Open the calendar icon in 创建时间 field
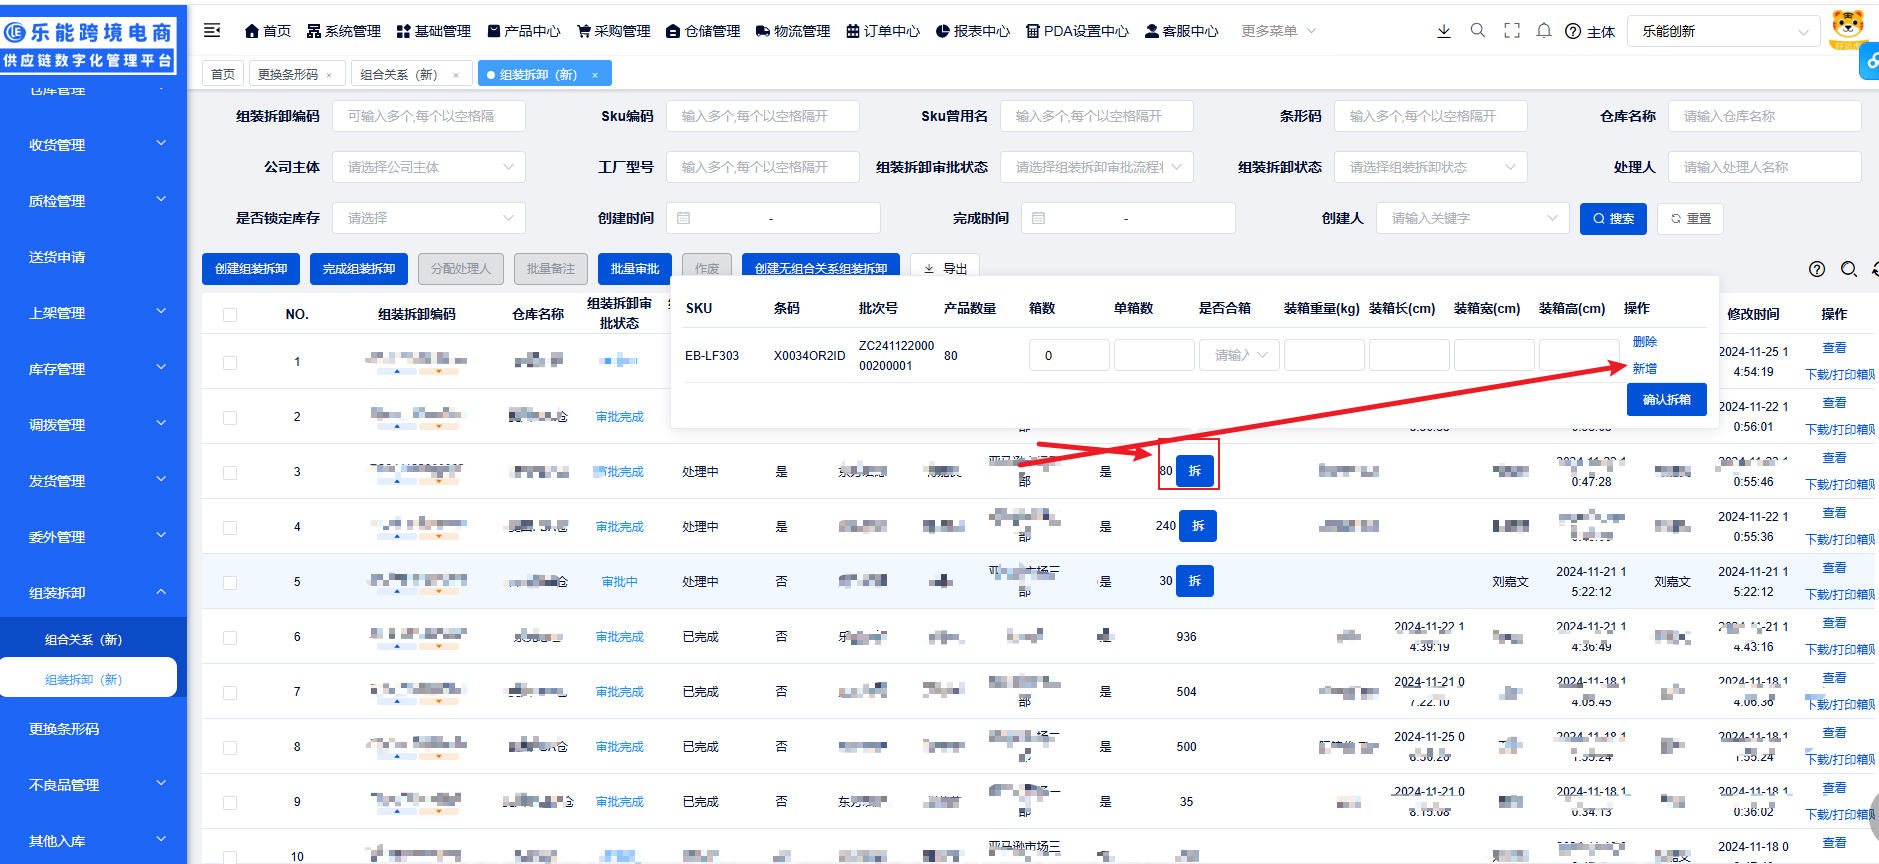Image resolution: width=1879 pixels, height=864 pixels. pos(684,218)
